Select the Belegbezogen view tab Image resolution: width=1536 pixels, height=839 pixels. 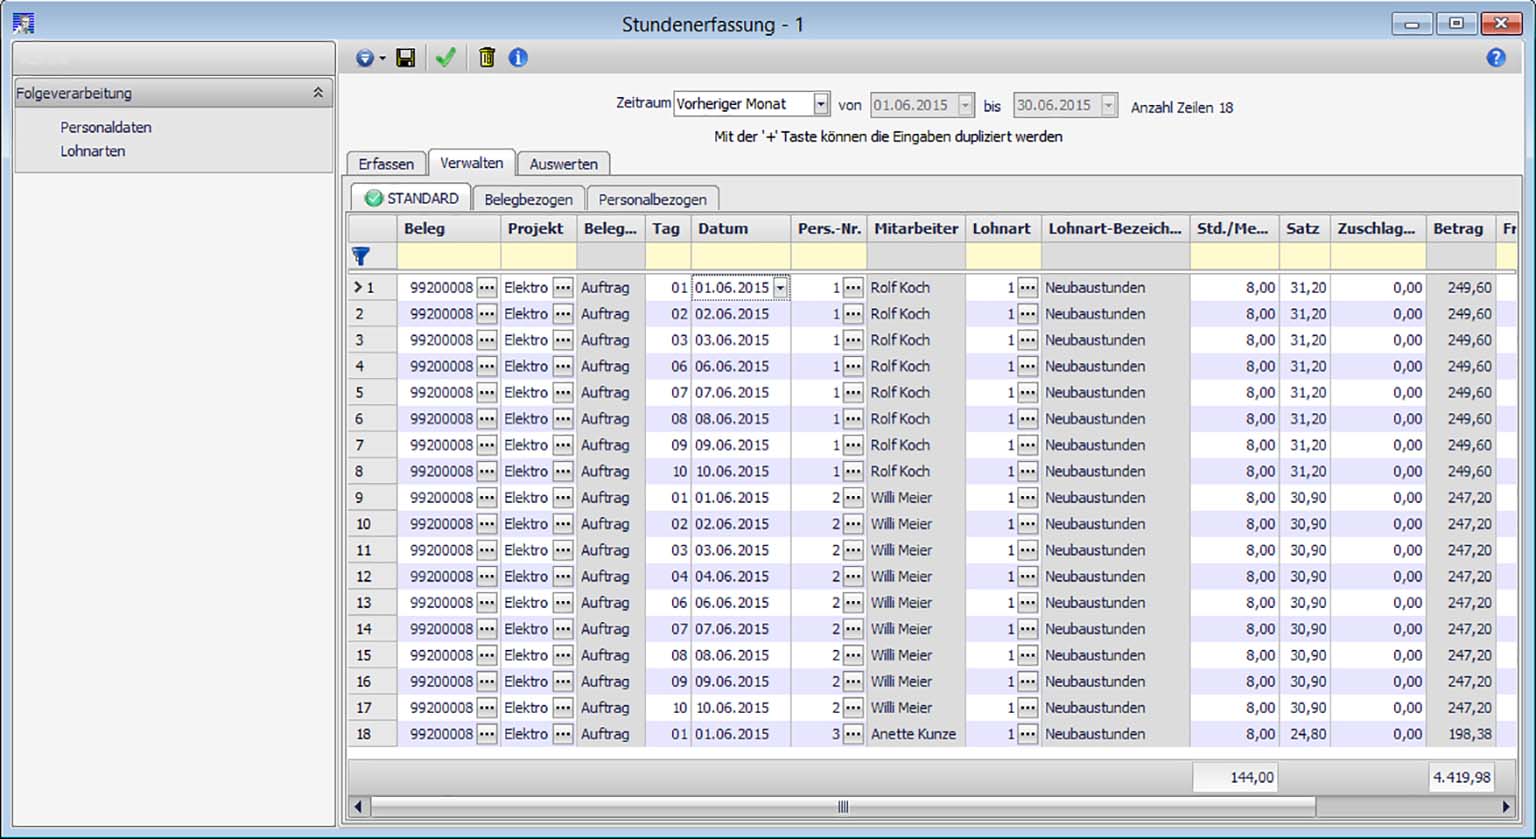pos(528,199)
